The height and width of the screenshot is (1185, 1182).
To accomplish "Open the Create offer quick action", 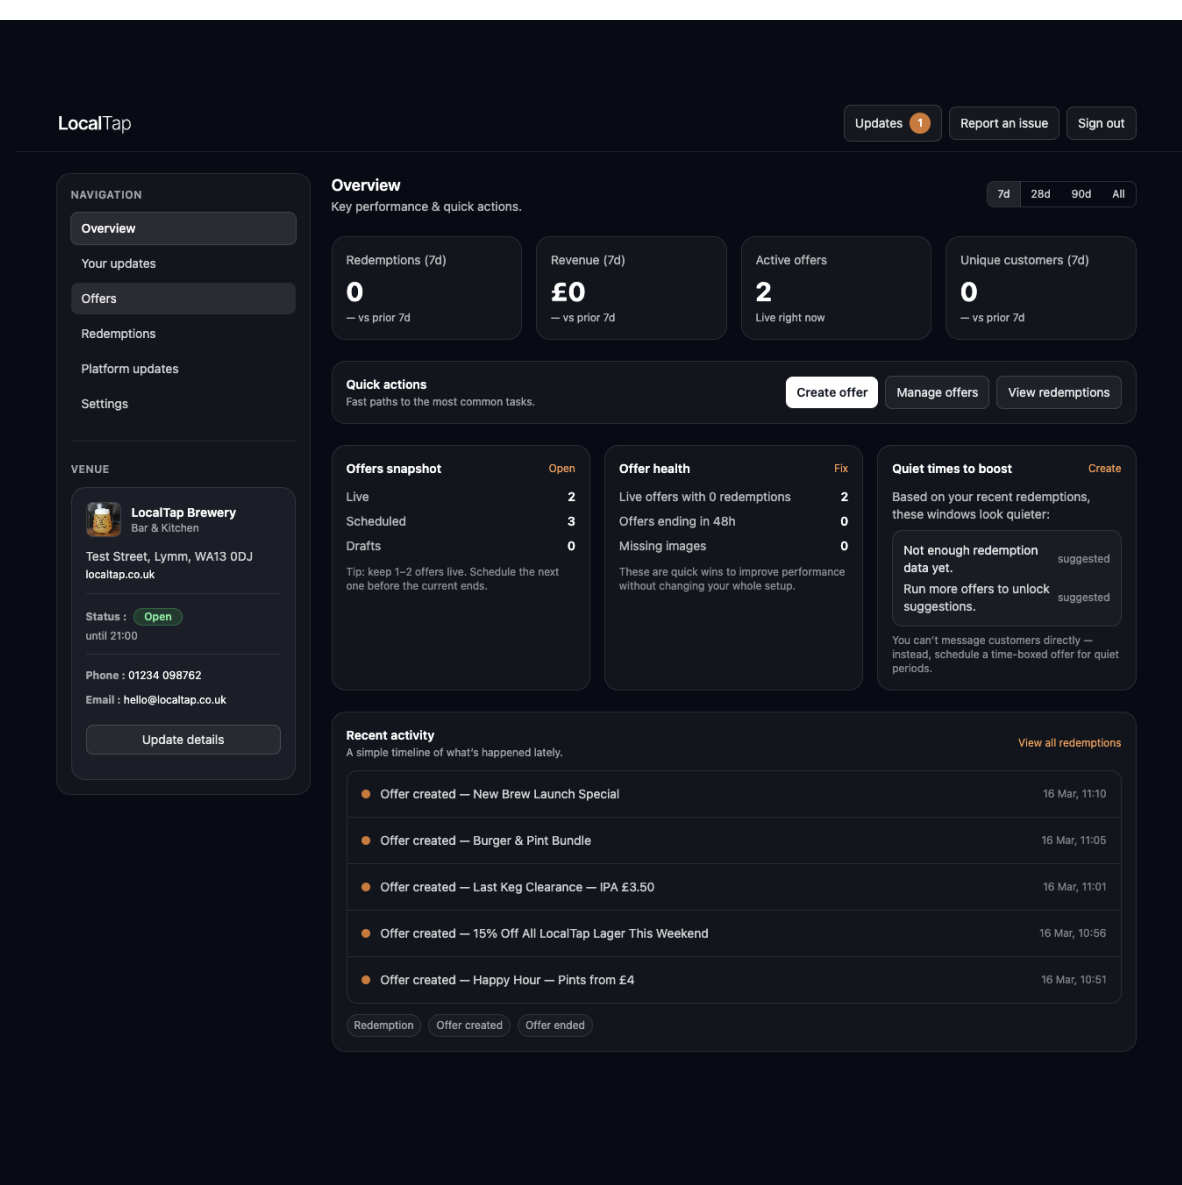I will click(831, 392).
